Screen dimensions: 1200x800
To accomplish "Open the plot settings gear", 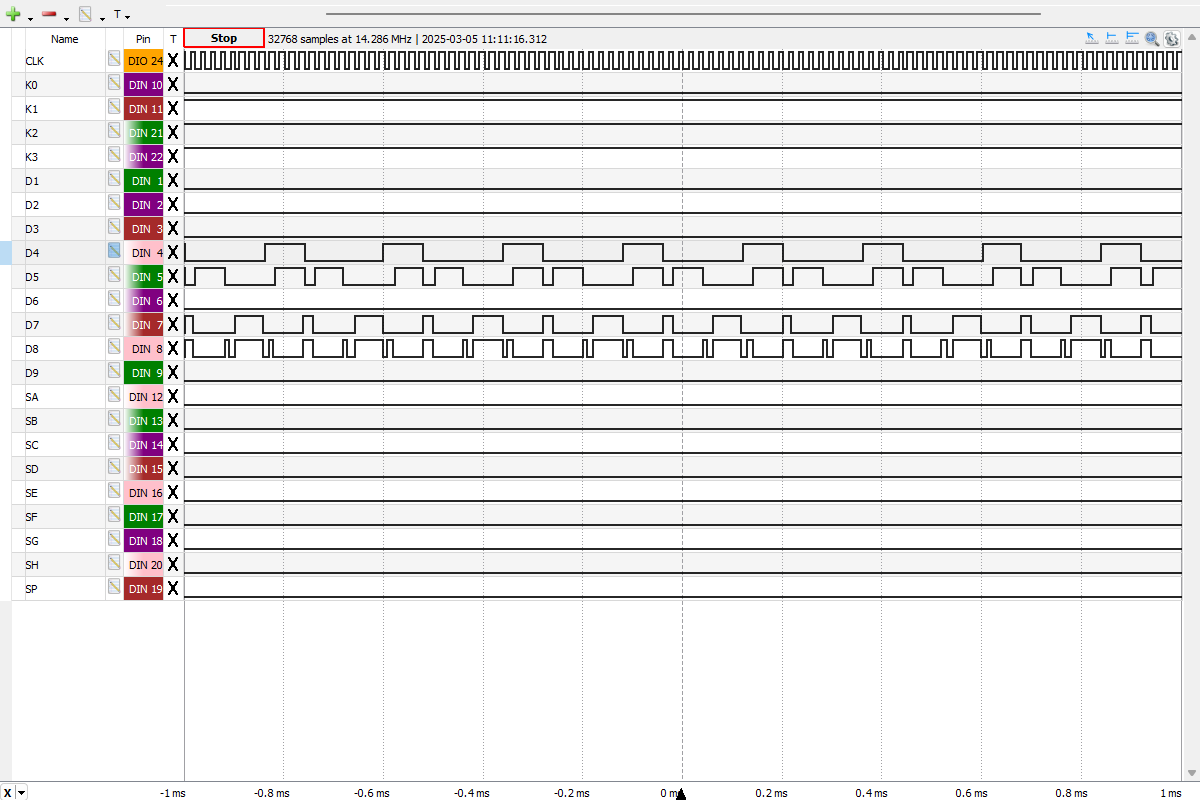I will tap(1171, 38).
